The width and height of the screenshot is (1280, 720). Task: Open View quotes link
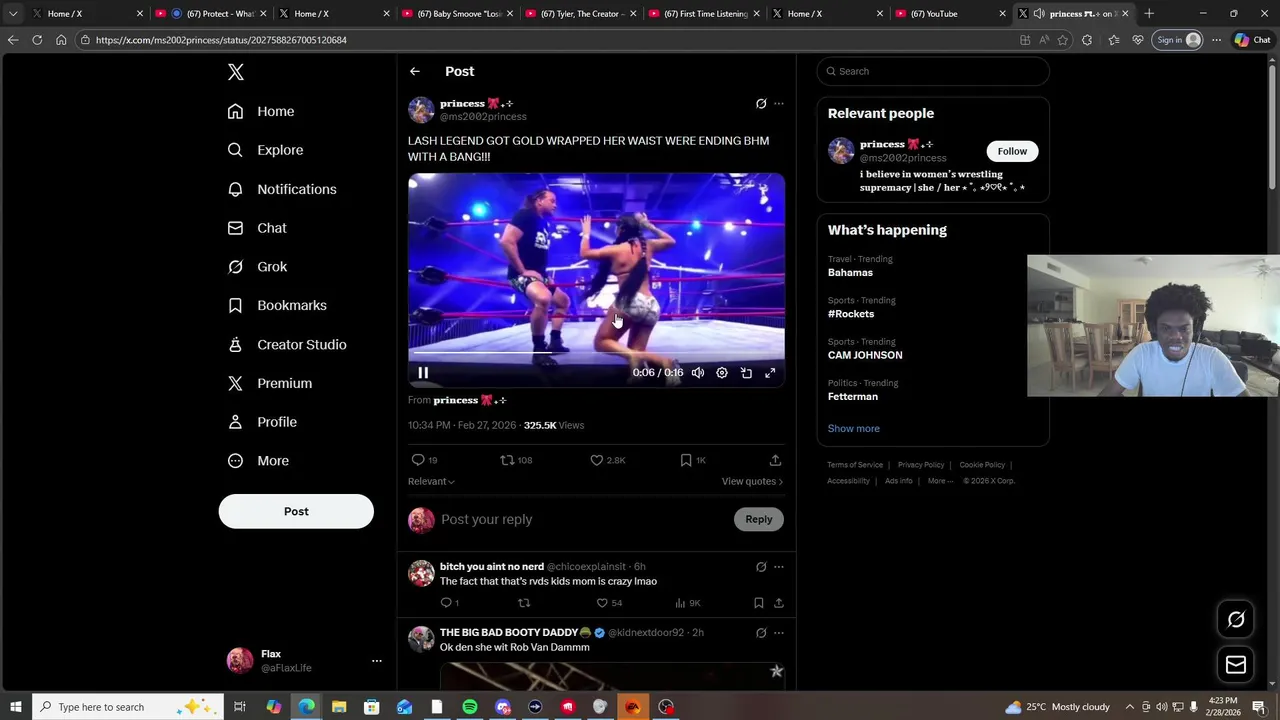click(752, 481)
